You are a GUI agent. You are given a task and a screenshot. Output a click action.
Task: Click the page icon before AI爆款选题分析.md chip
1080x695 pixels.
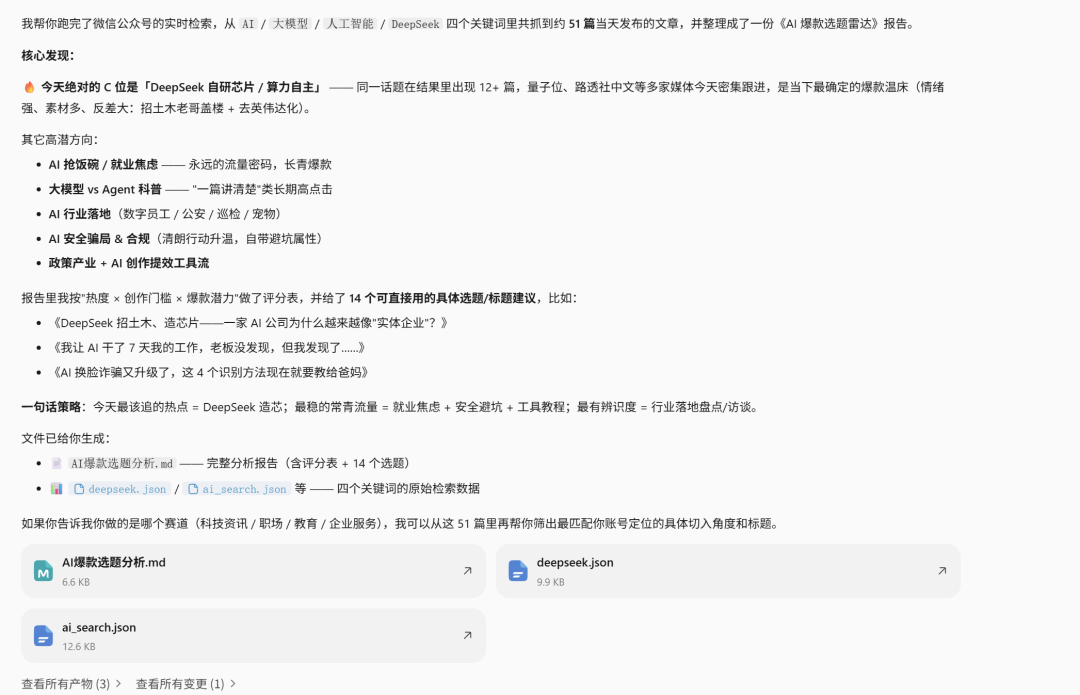56,464
